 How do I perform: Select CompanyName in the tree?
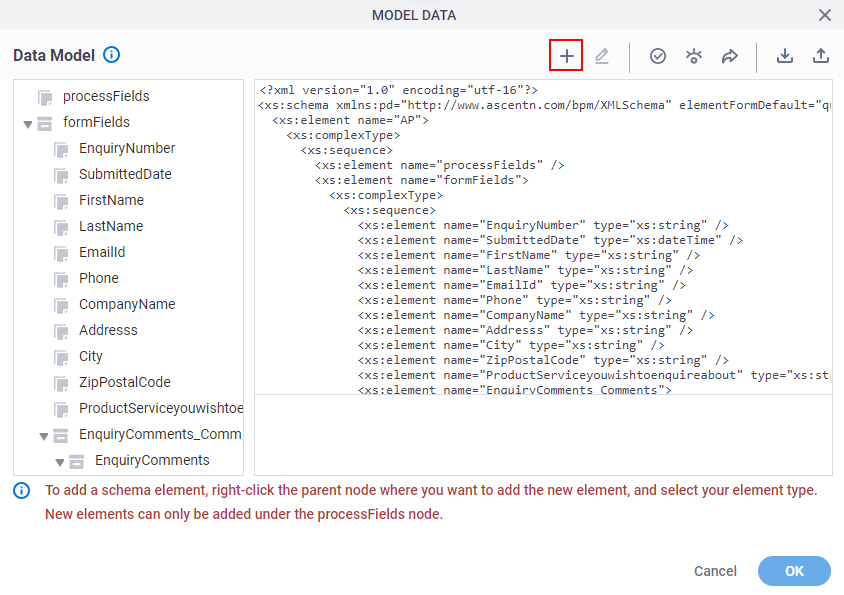click(x=127, y=304)
